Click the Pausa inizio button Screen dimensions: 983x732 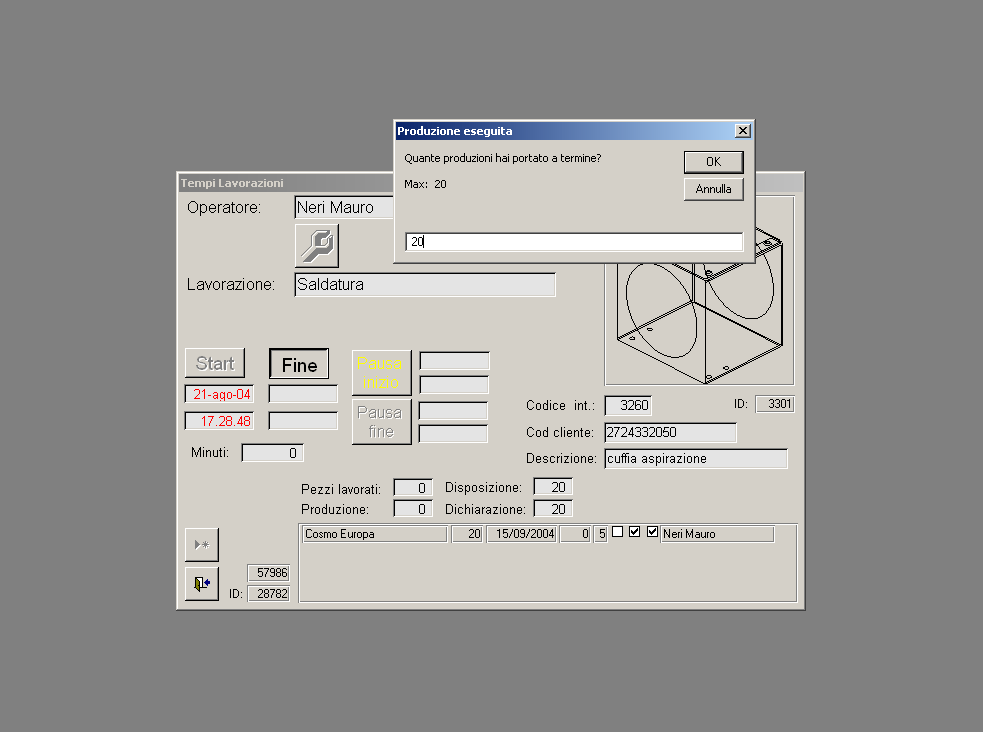pyautogui.click(x=381, y=373)
